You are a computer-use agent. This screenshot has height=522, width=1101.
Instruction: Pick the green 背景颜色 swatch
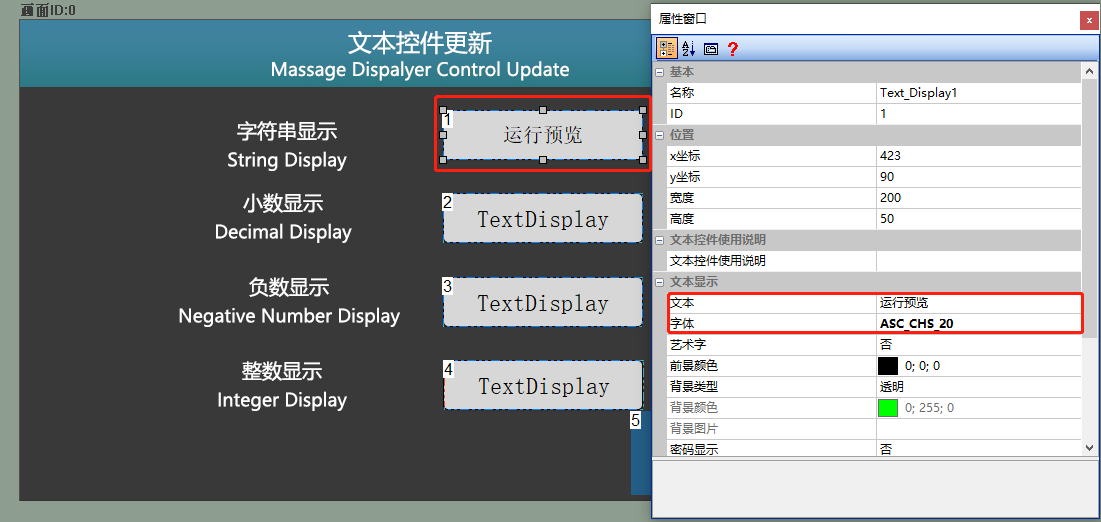888,408
